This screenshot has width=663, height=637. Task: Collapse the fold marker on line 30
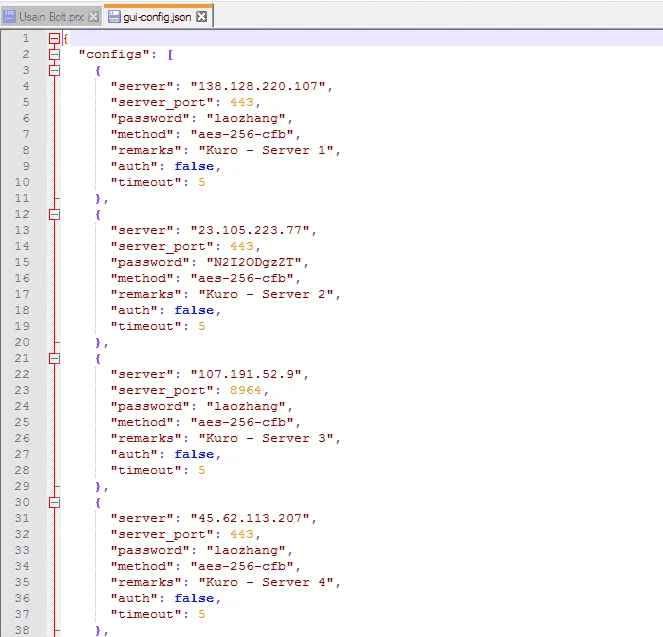[x=54, y=503]
